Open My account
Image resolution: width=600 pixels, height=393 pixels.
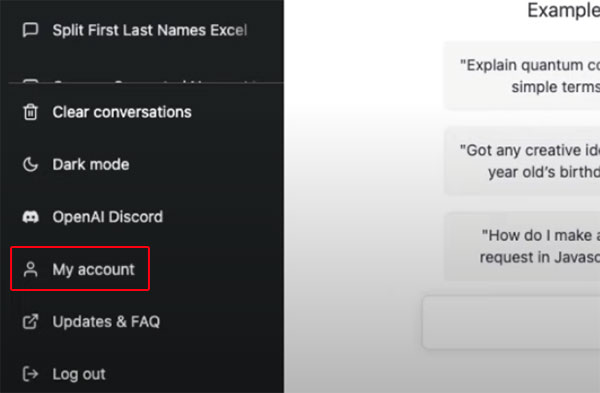(80, 269)
